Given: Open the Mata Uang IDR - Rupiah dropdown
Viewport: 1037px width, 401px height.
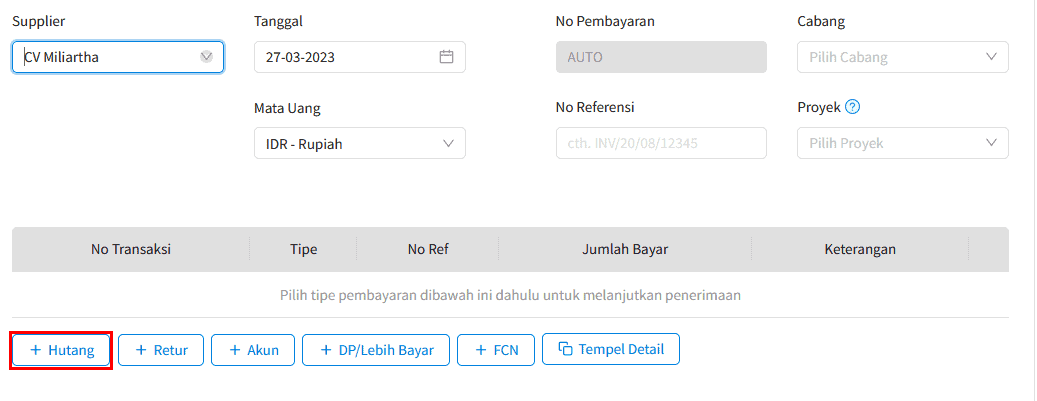Looking at the screenshot, I should [360, 143].
